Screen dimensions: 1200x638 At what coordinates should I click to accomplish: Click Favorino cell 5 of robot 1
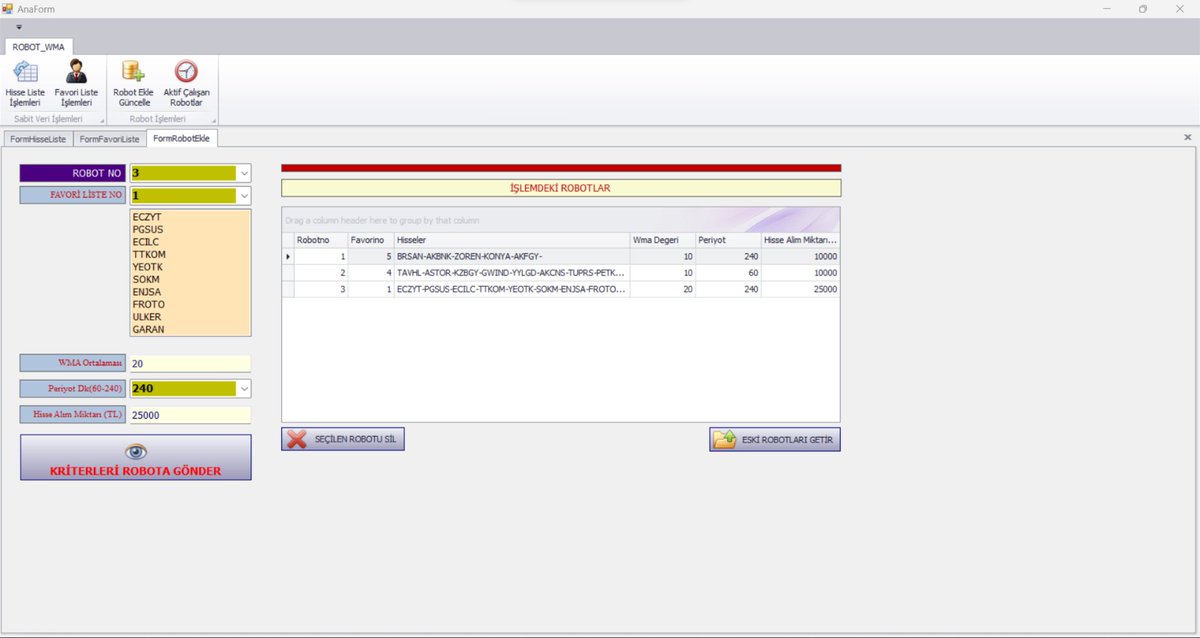(370, 257)
